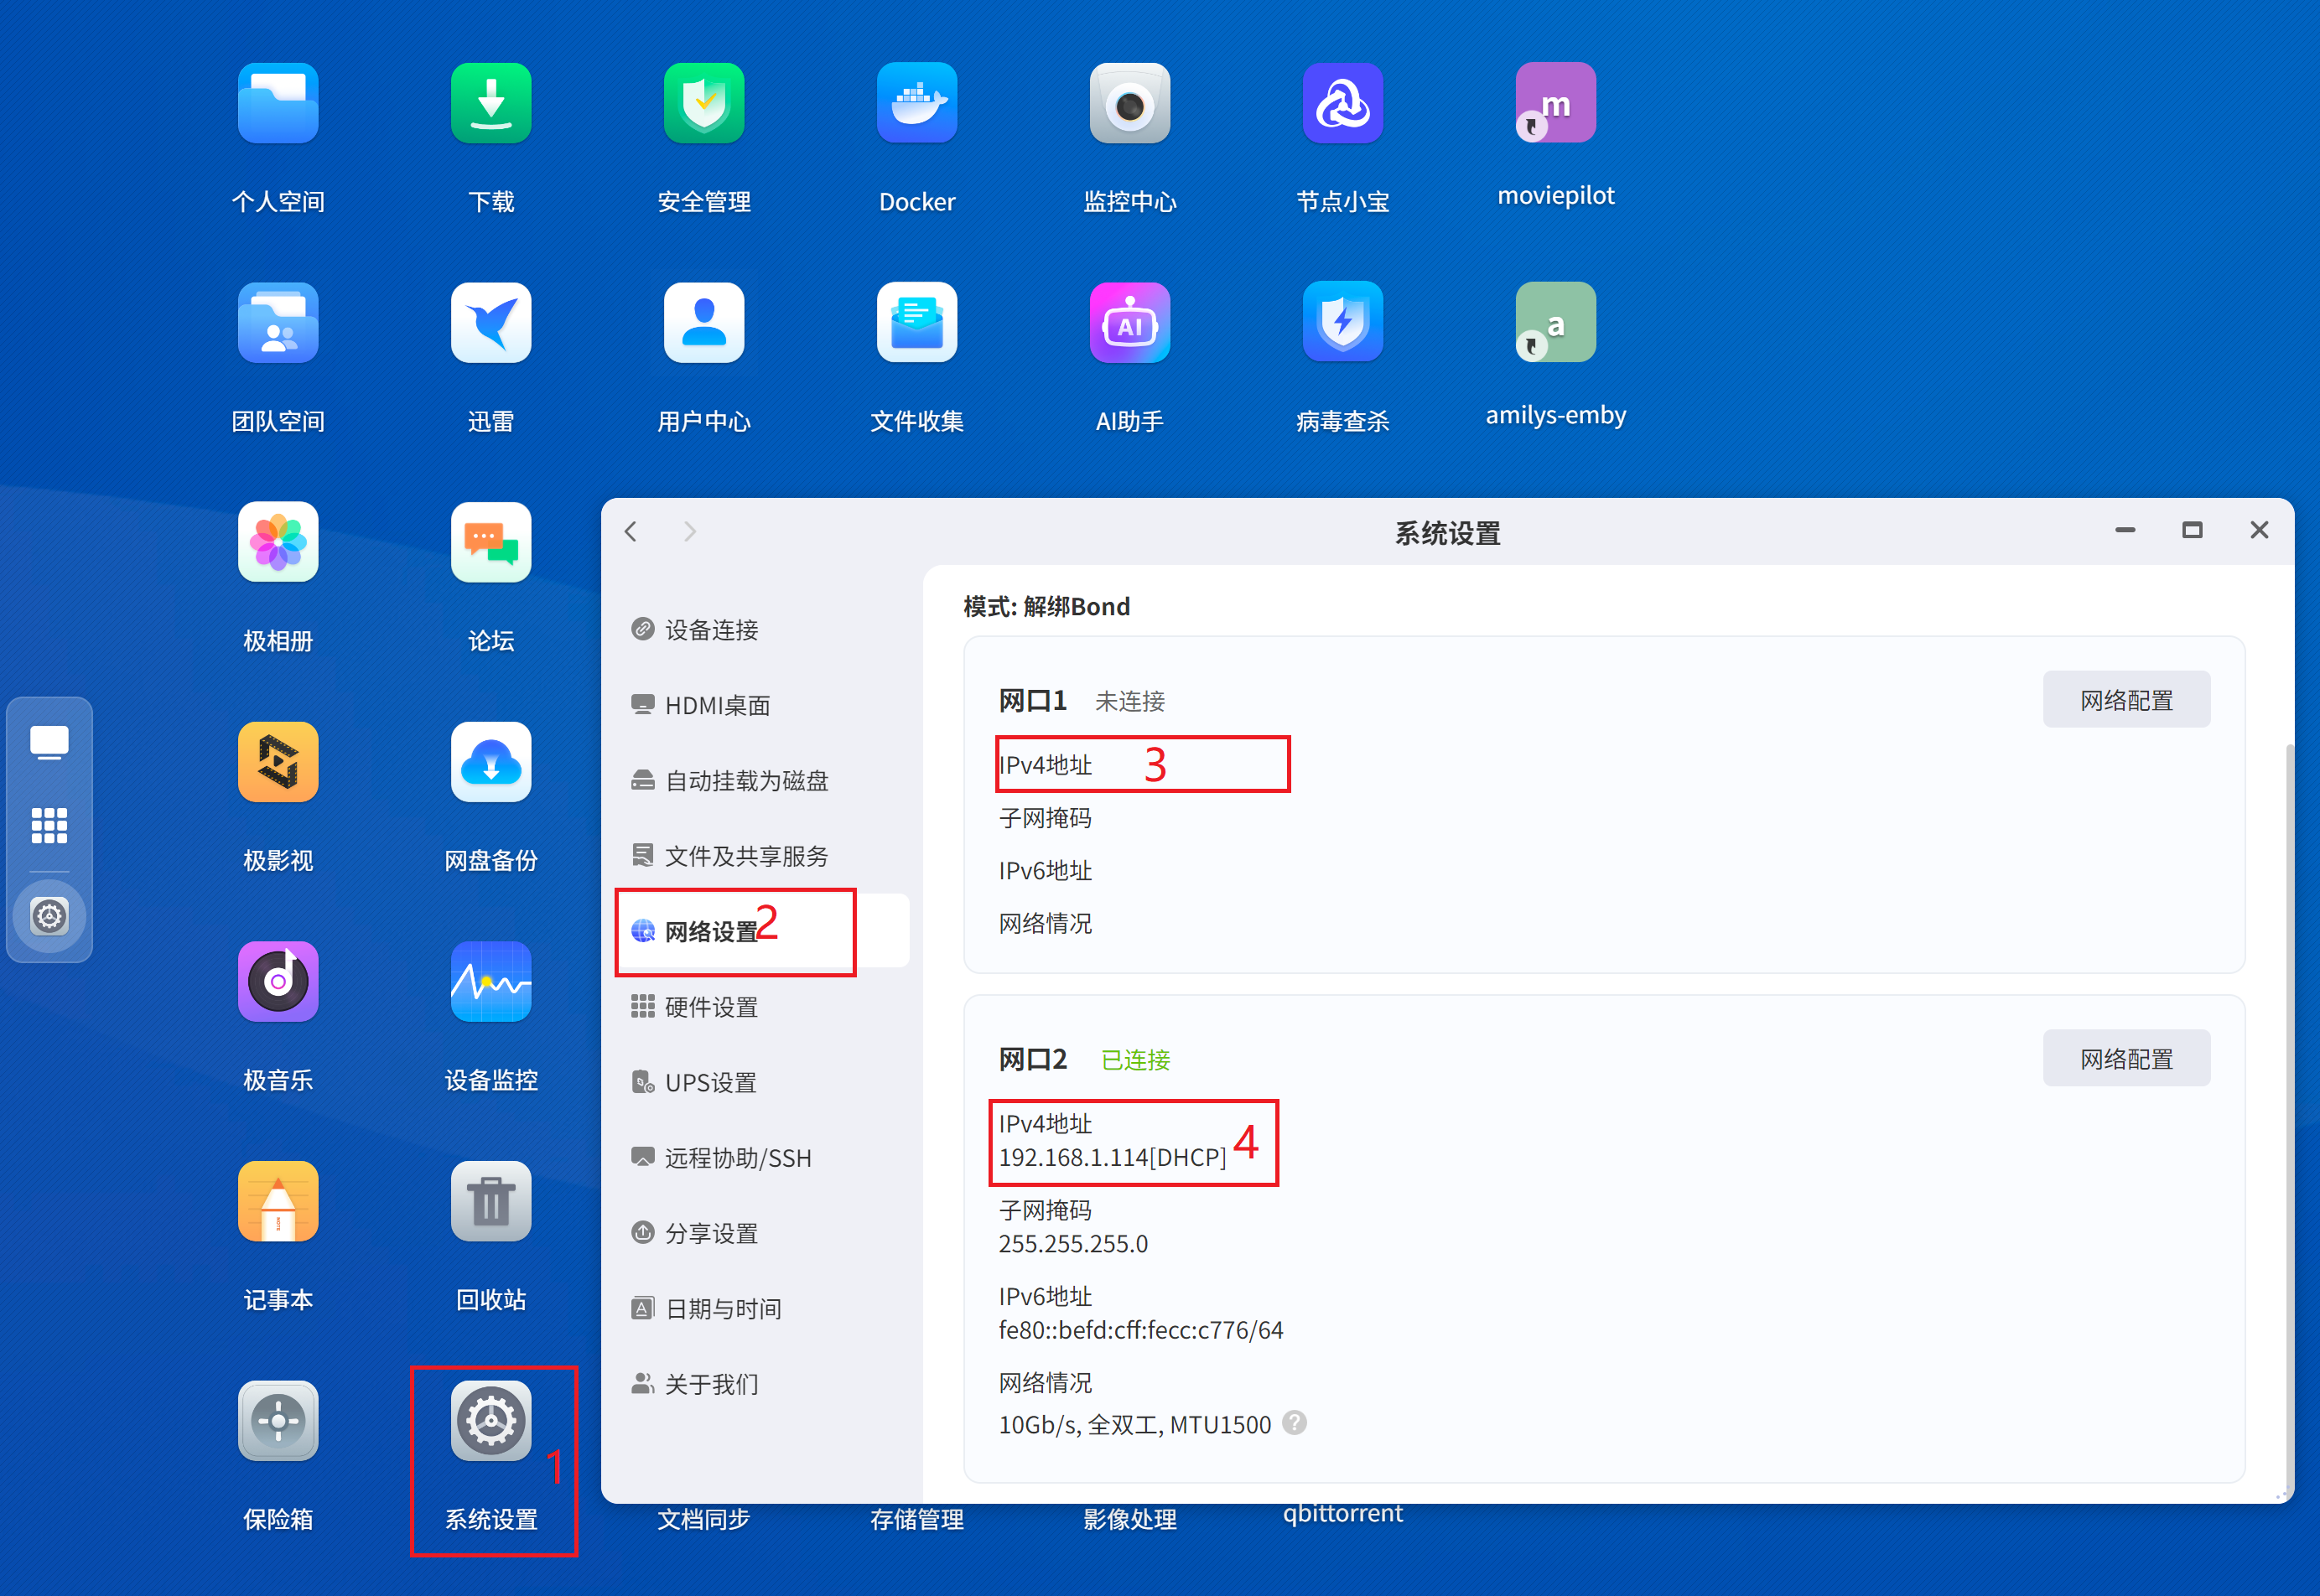Viewport: 2320px width, 1596px height.
Task: Launch 极音乐 music app
Action: [278, 981]
